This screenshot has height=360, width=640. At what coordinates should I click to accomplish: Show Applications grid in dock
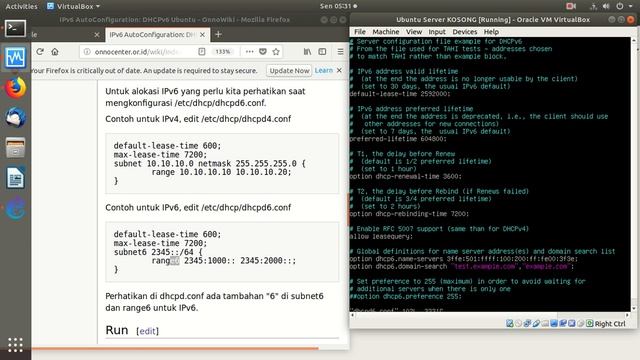15,345
